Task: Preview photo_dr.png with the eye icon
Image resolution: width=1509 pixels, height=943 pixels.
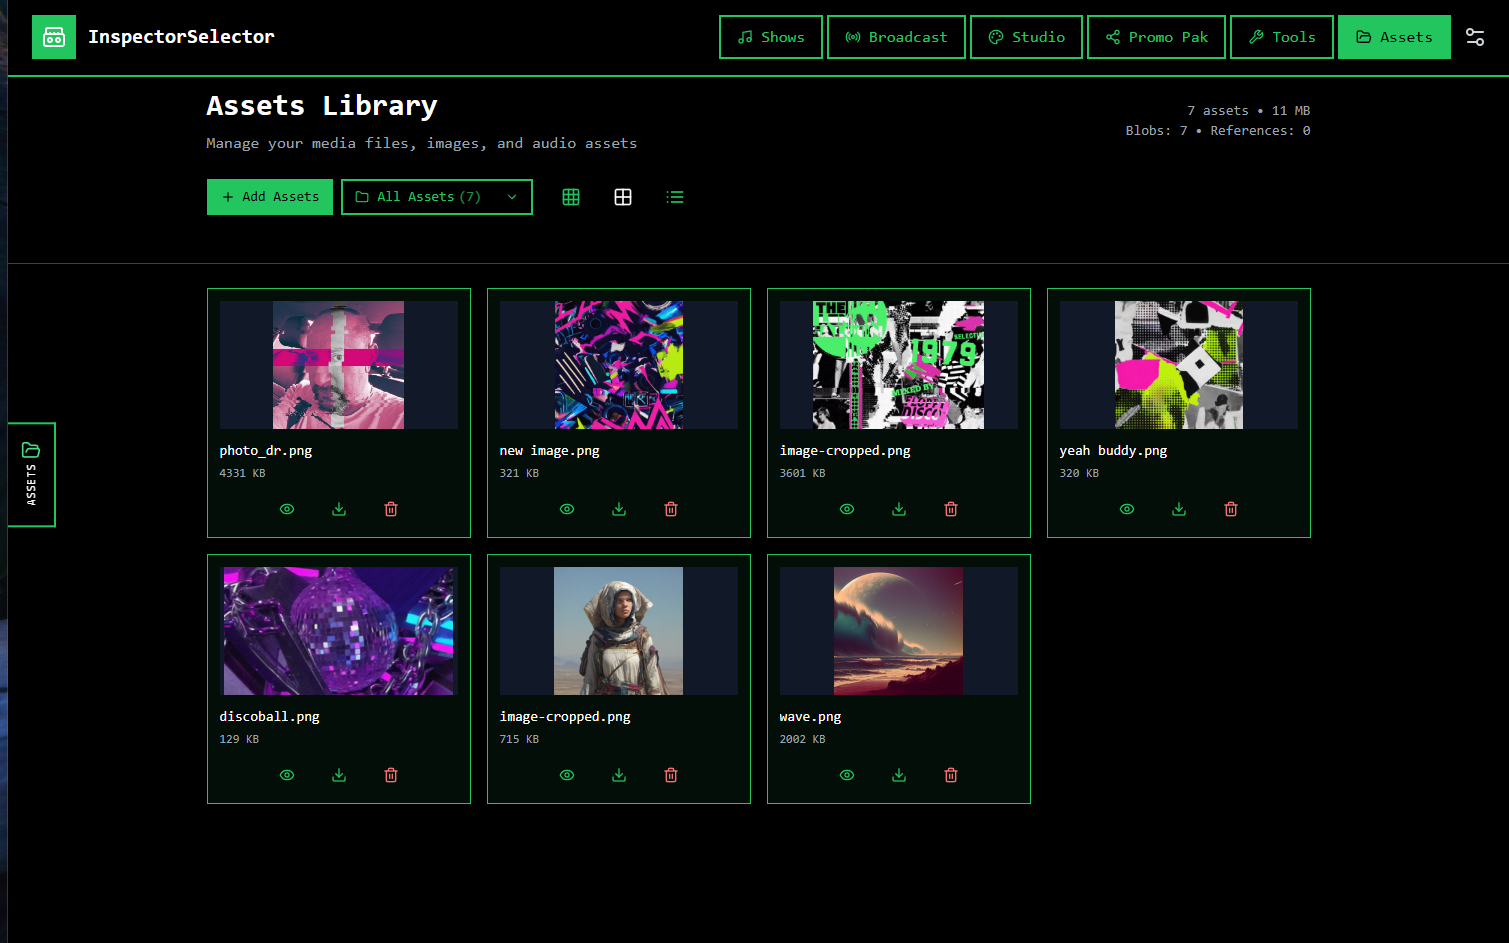Action: (287, 509)
